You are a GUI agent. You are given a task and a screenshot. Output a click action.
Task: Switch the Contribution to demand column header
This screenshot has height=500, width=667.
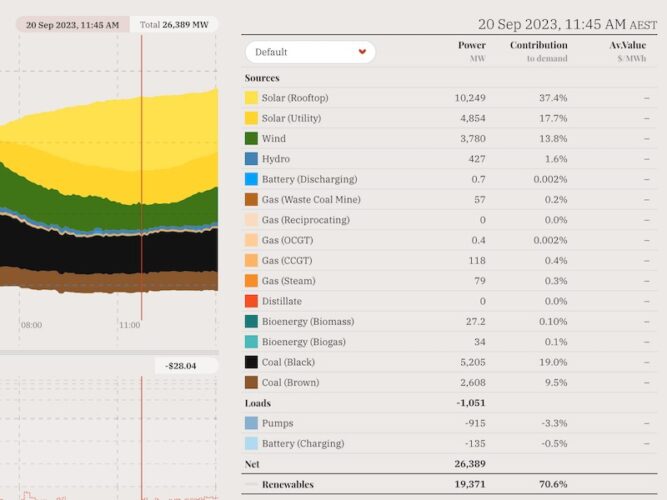tap(538, 51)
